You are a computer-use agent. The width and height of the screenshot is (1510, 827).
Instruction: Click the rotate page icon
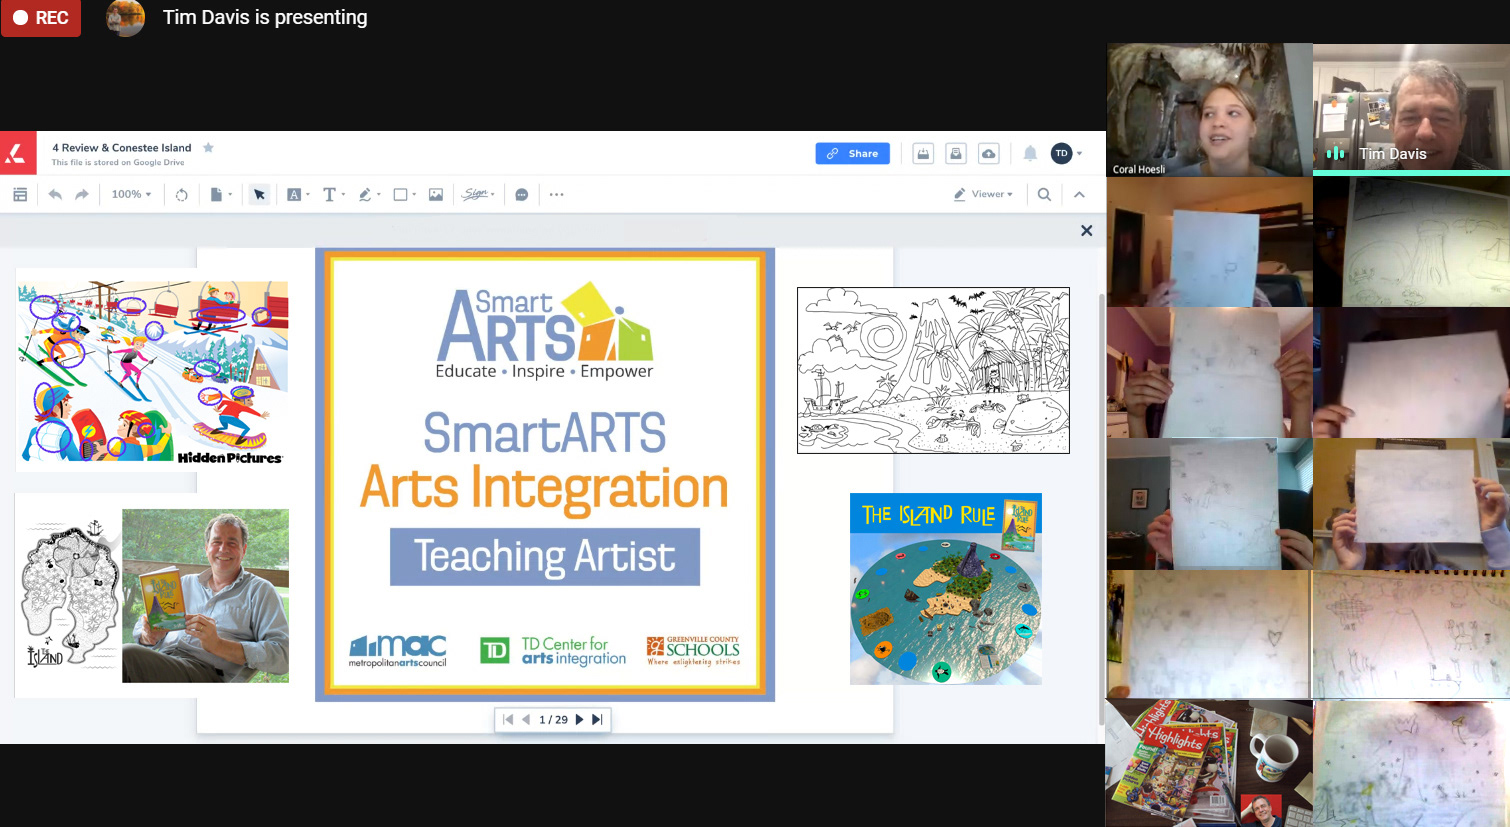(x=181, y=194)
